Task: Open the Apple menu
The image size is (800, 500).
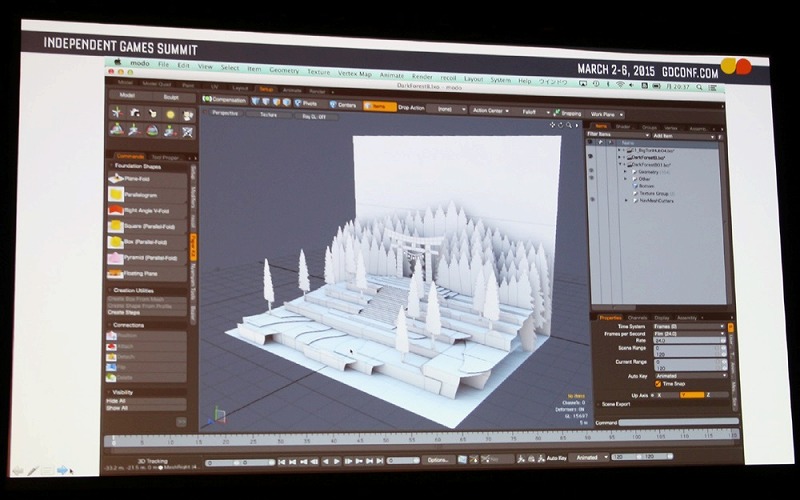Action: (117, 62)
